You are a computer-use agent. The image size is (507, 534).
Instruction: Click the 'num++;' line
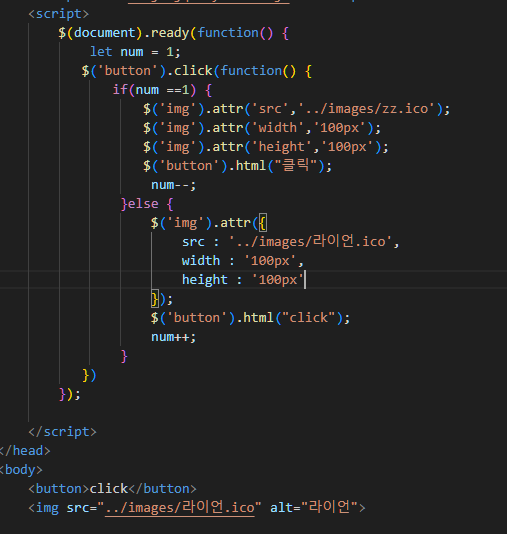(x=173, y=337)
